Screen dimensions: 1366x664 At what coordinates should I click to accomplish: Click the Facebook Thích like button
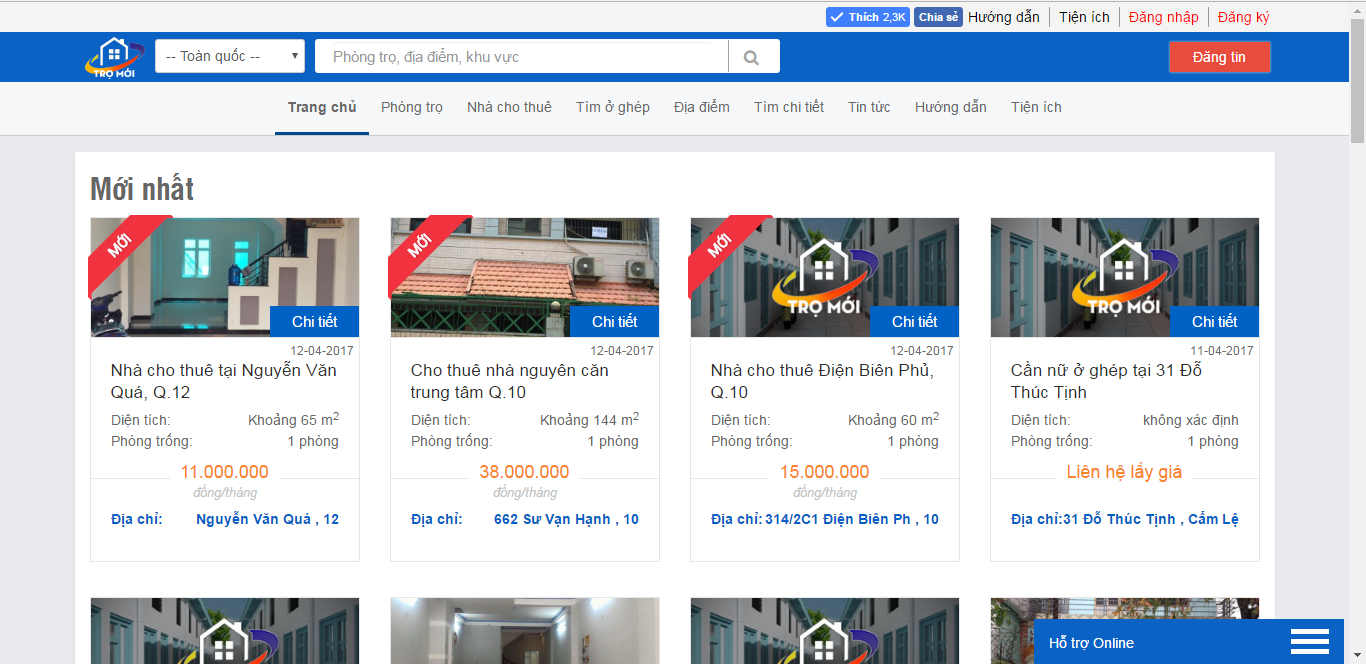[x=867, y=17]
